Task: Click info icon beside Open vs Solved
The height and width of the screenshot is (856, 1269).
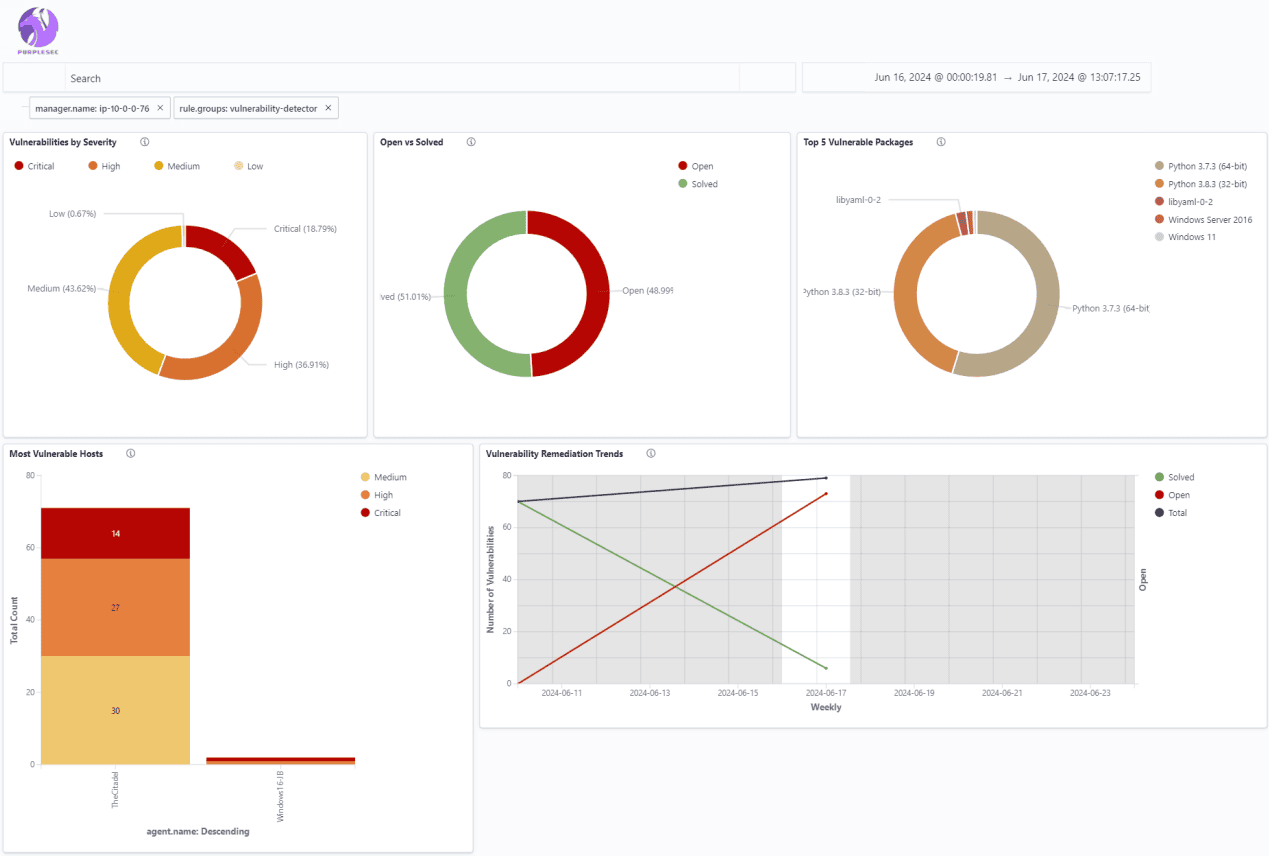Action: click(x=471, y=142)
